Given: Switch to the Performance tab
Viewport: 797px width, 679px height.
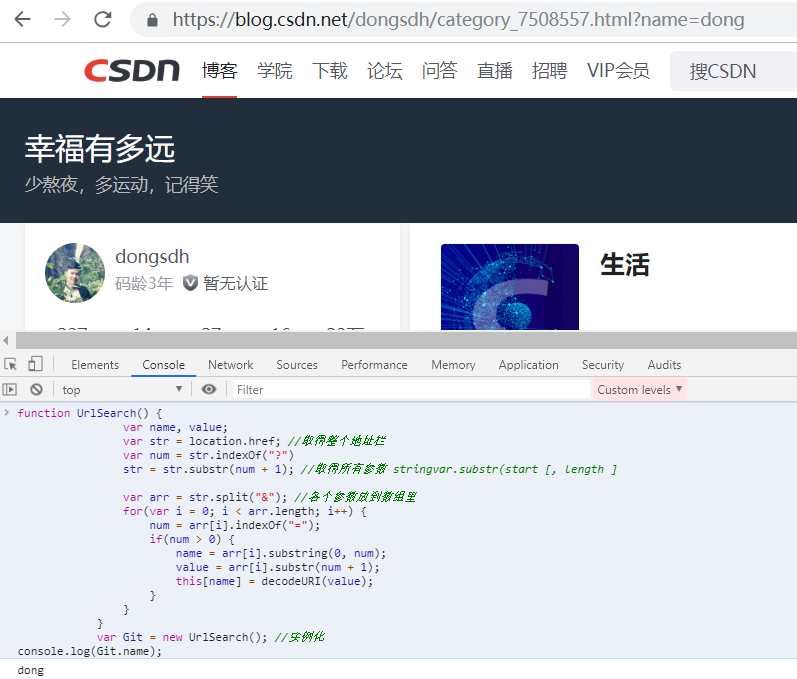Looking at the screenshot, I should coord(374,364).
